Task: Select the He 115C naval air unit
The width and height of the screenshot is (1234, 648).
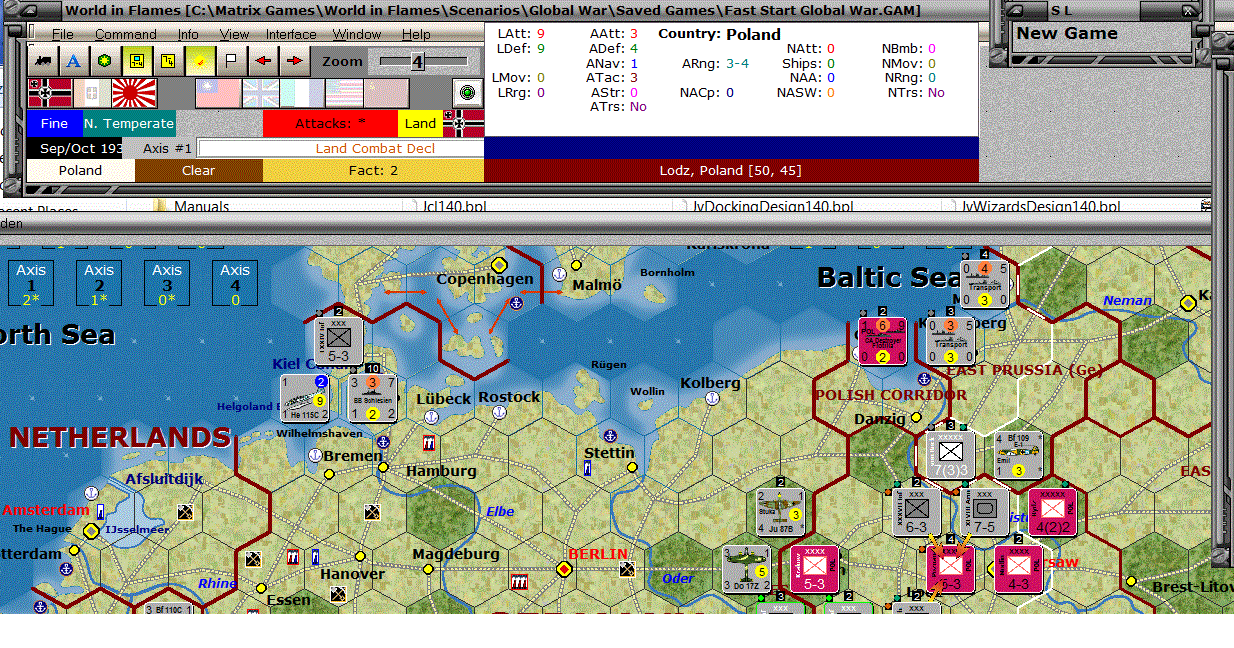Action: [304, 398]
